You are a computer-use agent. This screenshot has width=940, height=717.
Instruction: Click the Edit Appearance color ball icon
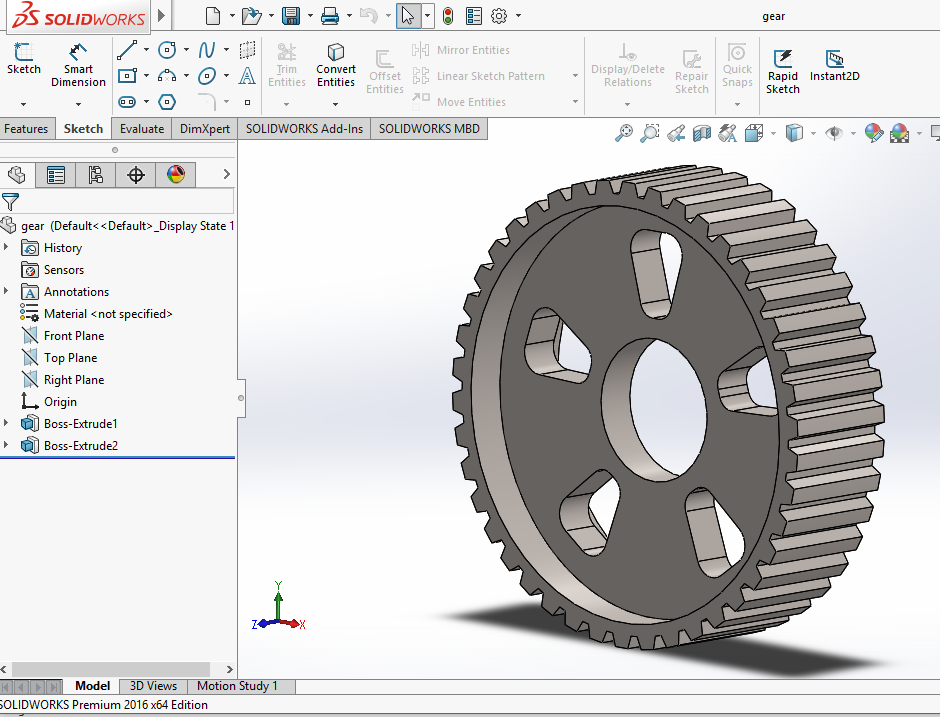click(x=873, y=132)
